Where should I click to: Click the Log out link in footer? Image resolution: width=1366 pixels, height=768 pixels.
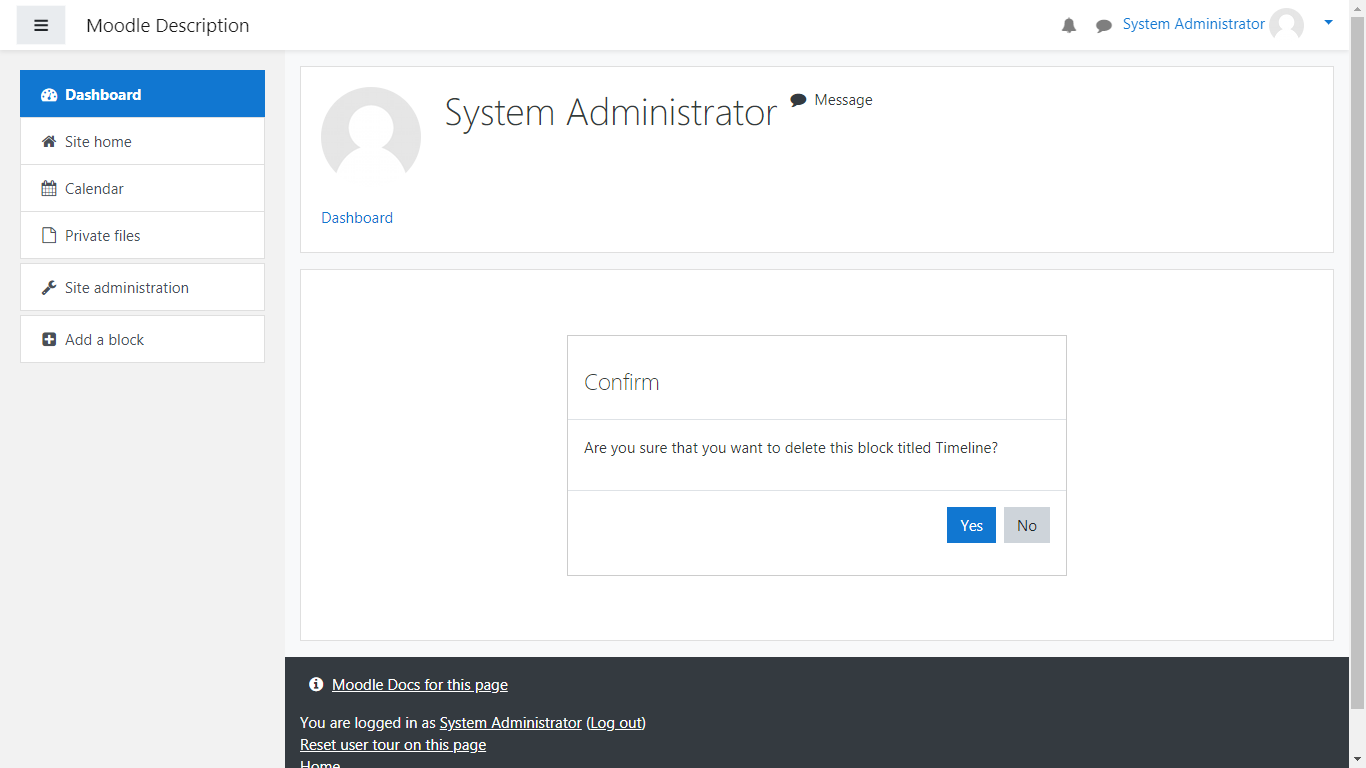(616, 723)
